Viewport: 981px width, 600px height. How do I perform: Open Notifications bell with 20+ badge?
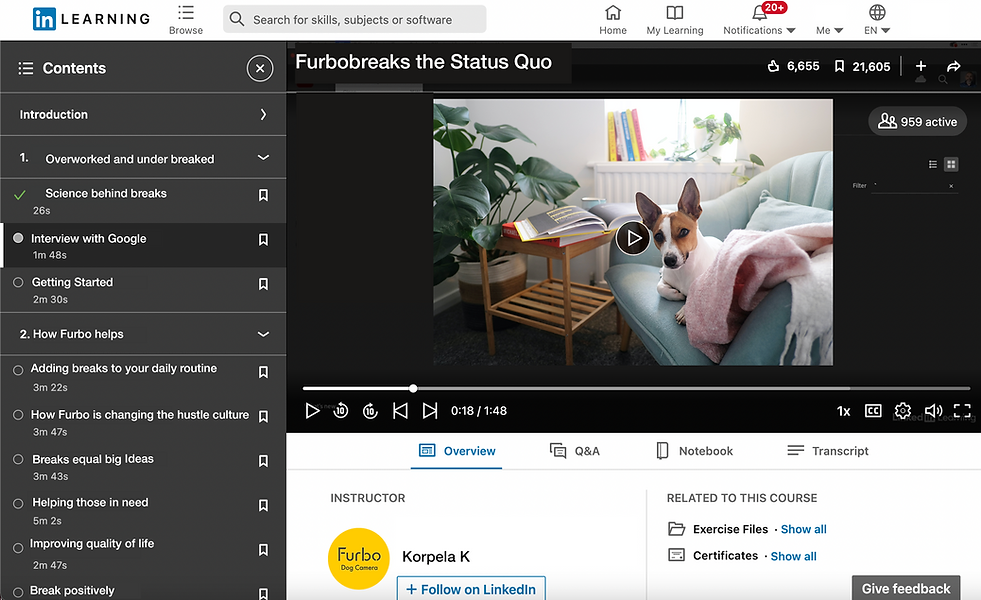[760, 13]
